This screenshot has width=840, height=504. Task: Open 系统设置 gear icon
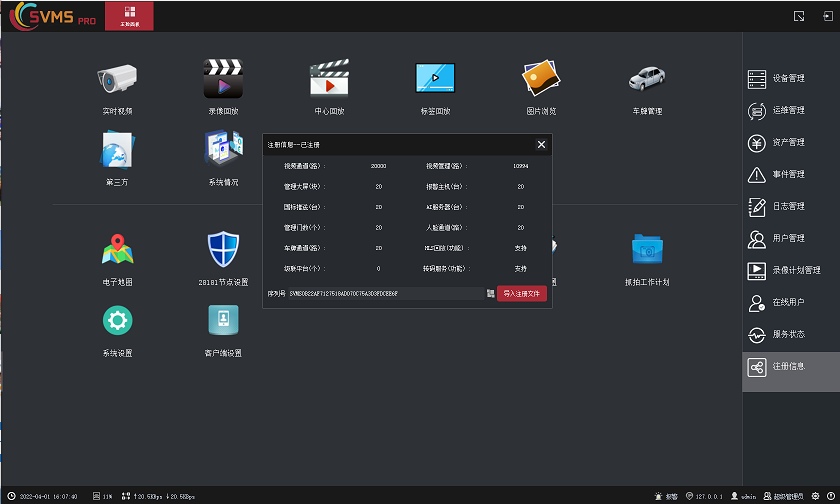tap(117, 321)
